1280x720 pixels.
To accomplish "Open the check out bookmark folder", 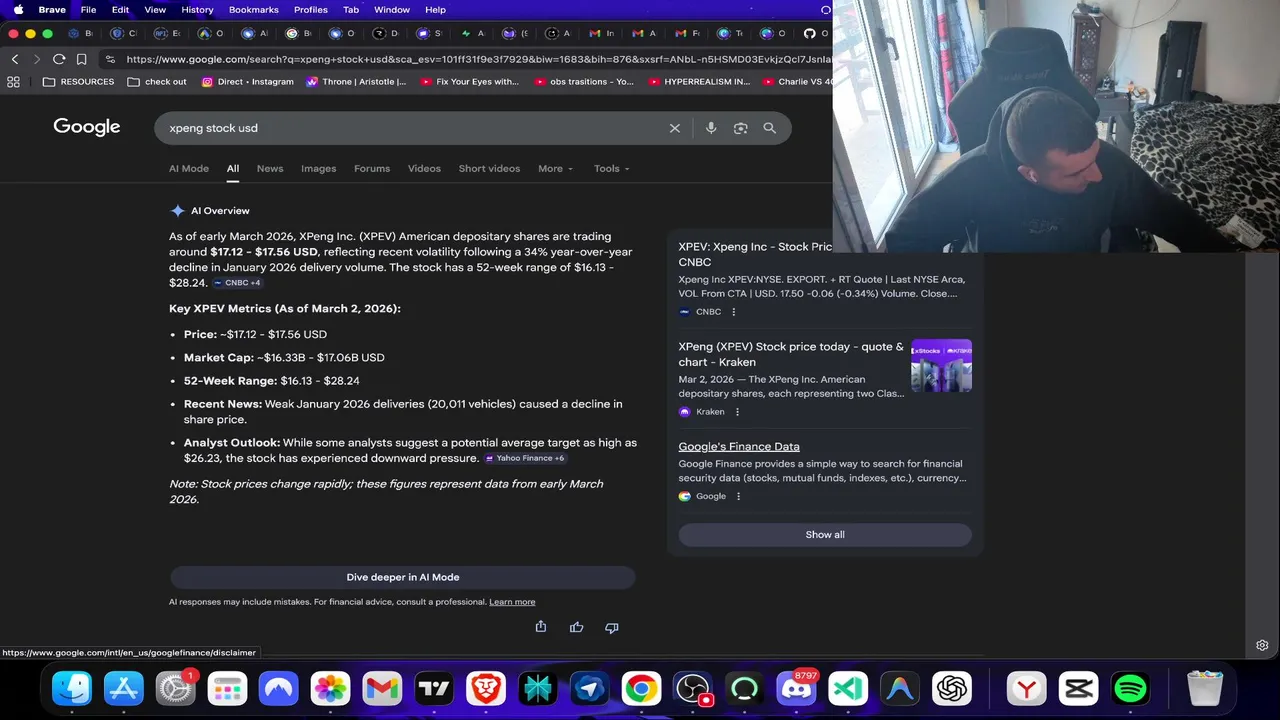I will [157, 82].
